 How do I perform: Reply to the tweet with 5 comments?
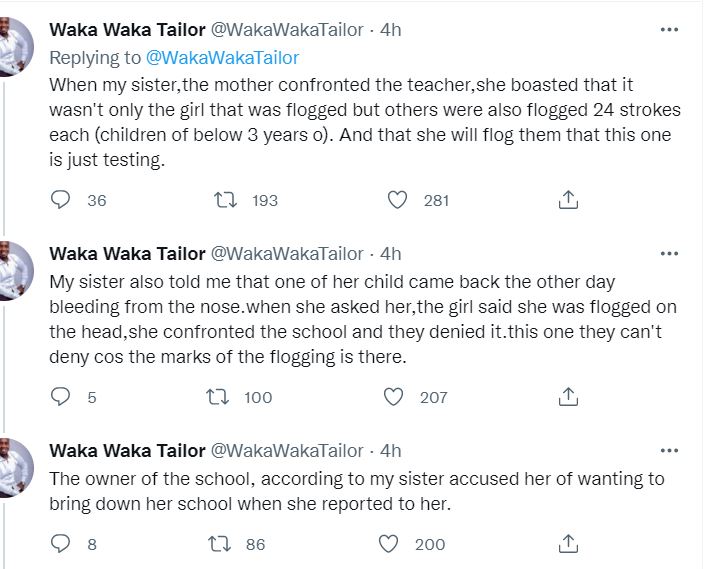60,397
